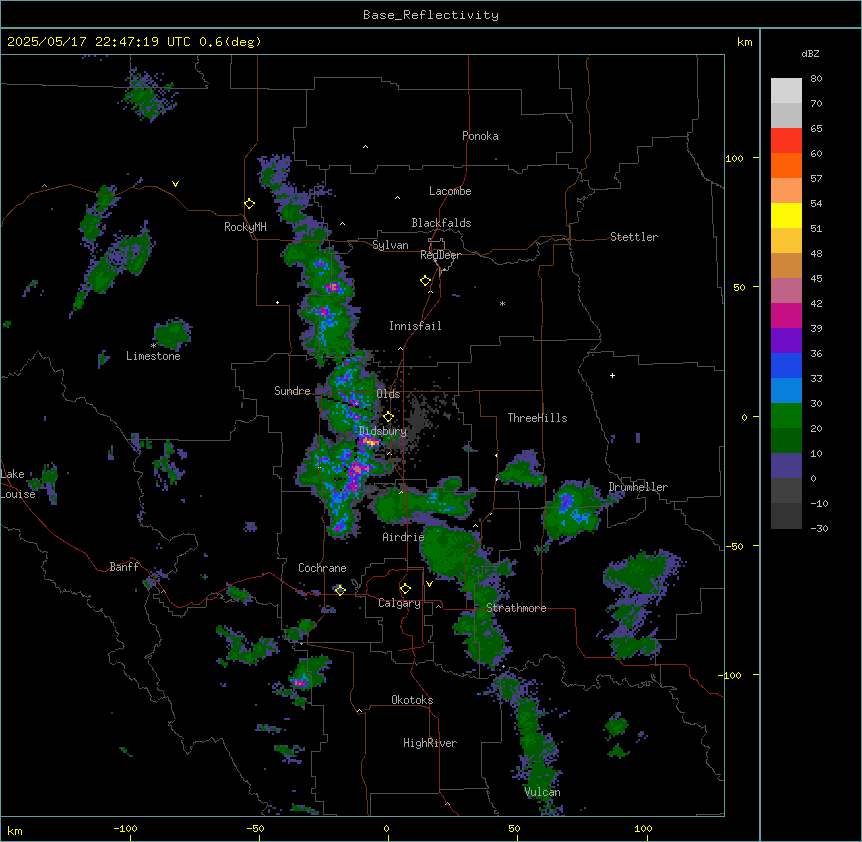Click the Ponoka city label
This screenshot has width=862, height=842.
pos(480,136)
